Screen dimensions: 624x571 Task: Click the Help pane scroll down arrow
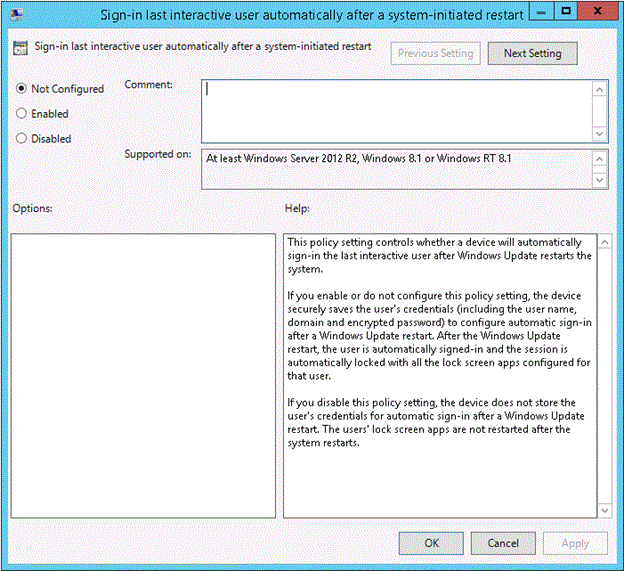point(604,510)
